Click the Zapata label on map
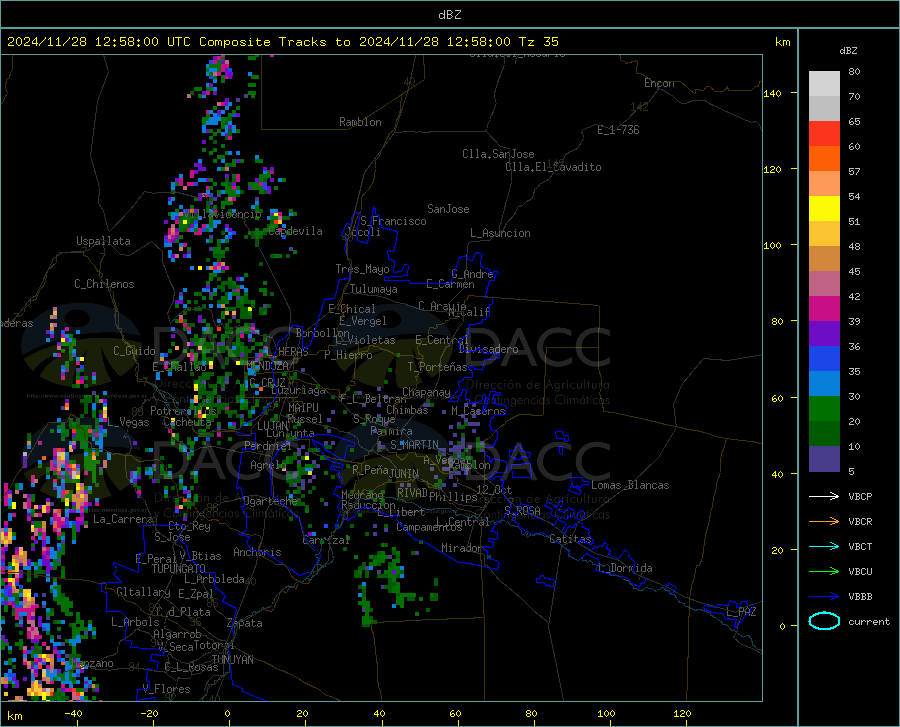Image resolution: width=900 pixels, height=727 pixels. [245, 623]
